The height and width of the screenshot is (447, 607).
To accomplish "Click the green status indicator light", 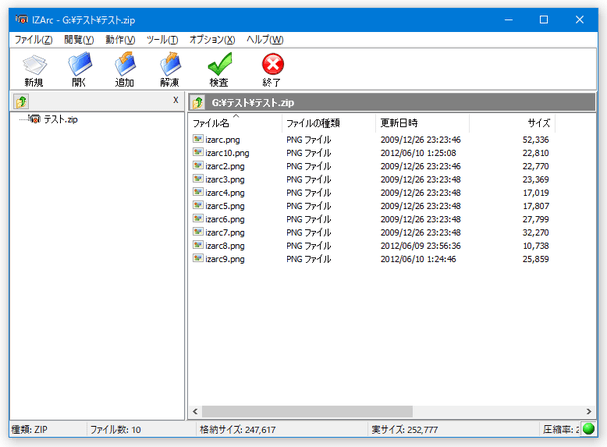I will click(x=588, y=429).
